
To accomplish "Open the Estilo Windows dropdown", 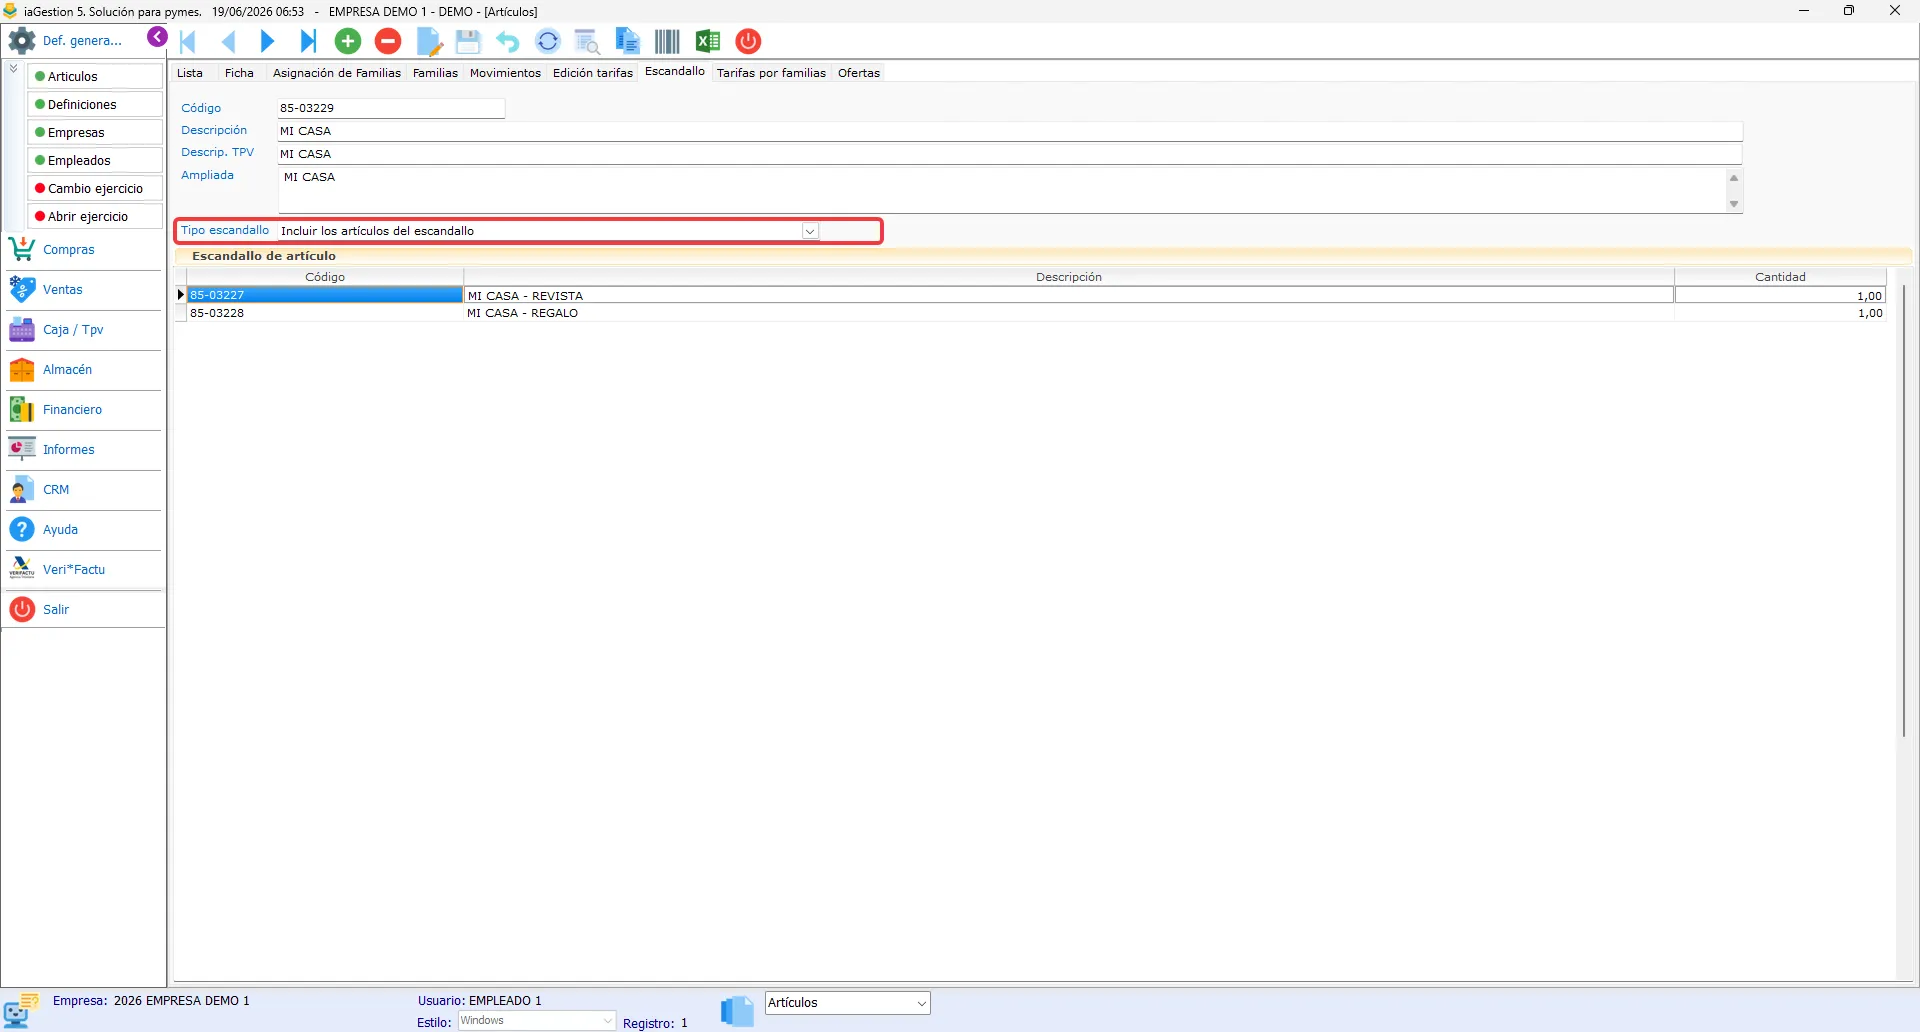I will click(607, 1021).
